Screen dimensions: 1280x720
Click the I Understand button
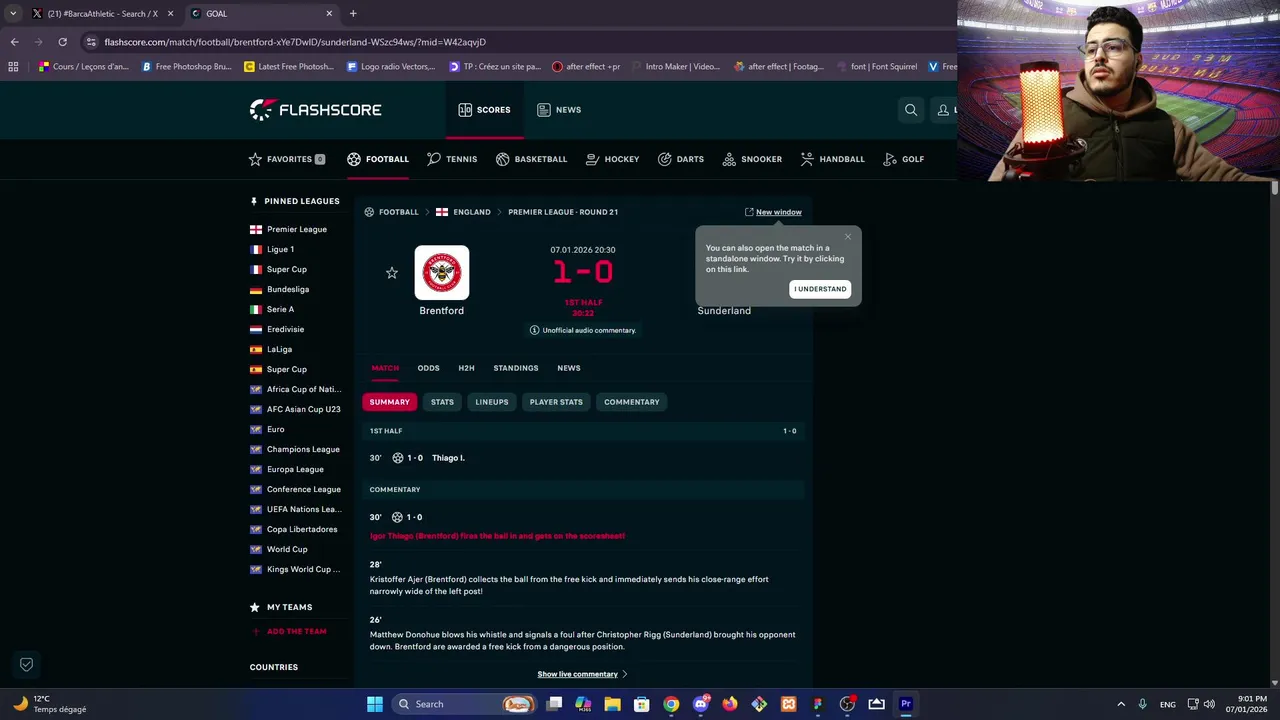pos(820,289)
